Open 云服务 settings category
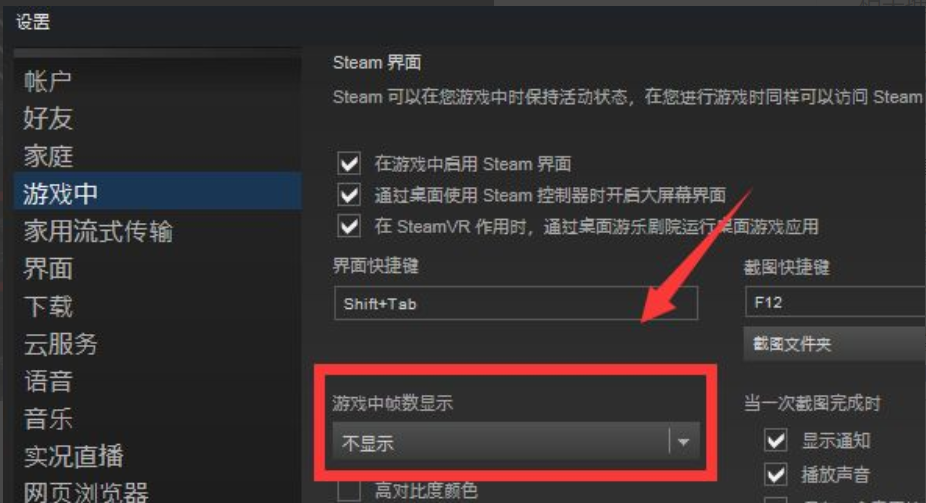Image resolution: width=926 pixels, height=503 pixels. 60,344
